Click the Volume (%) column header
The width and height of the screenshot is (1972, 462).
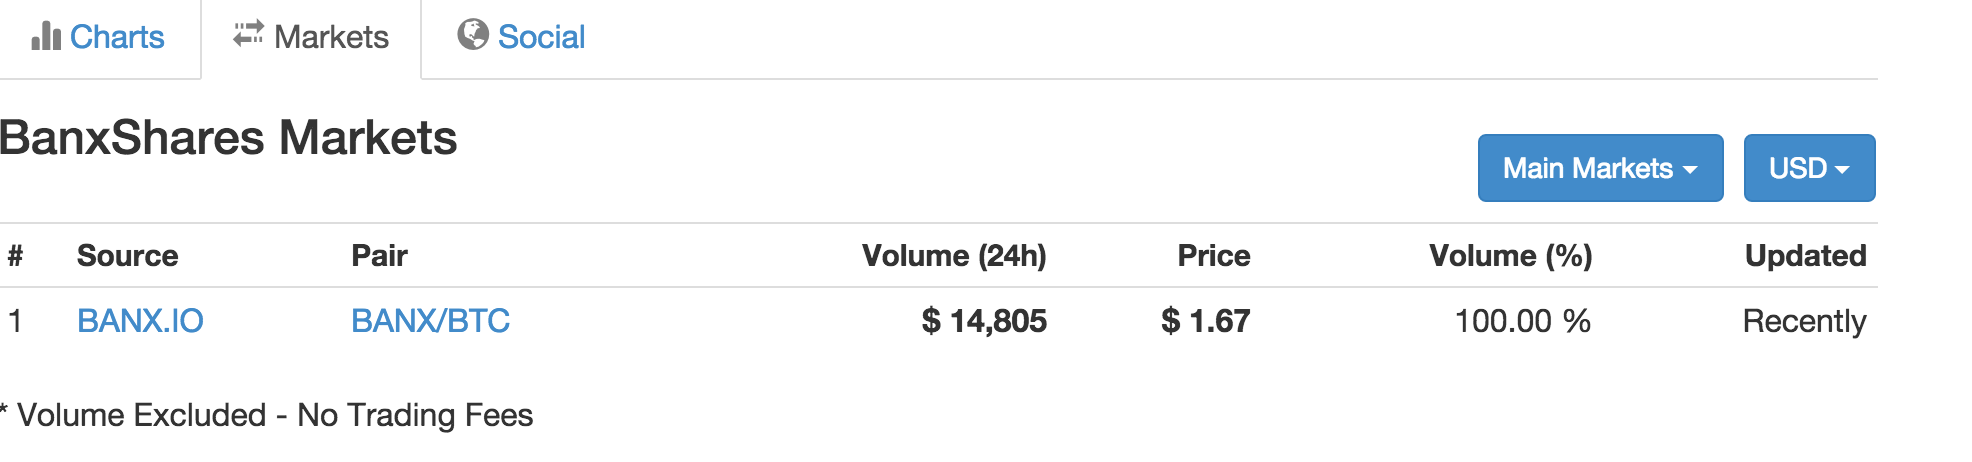(x=1510, y=256)
